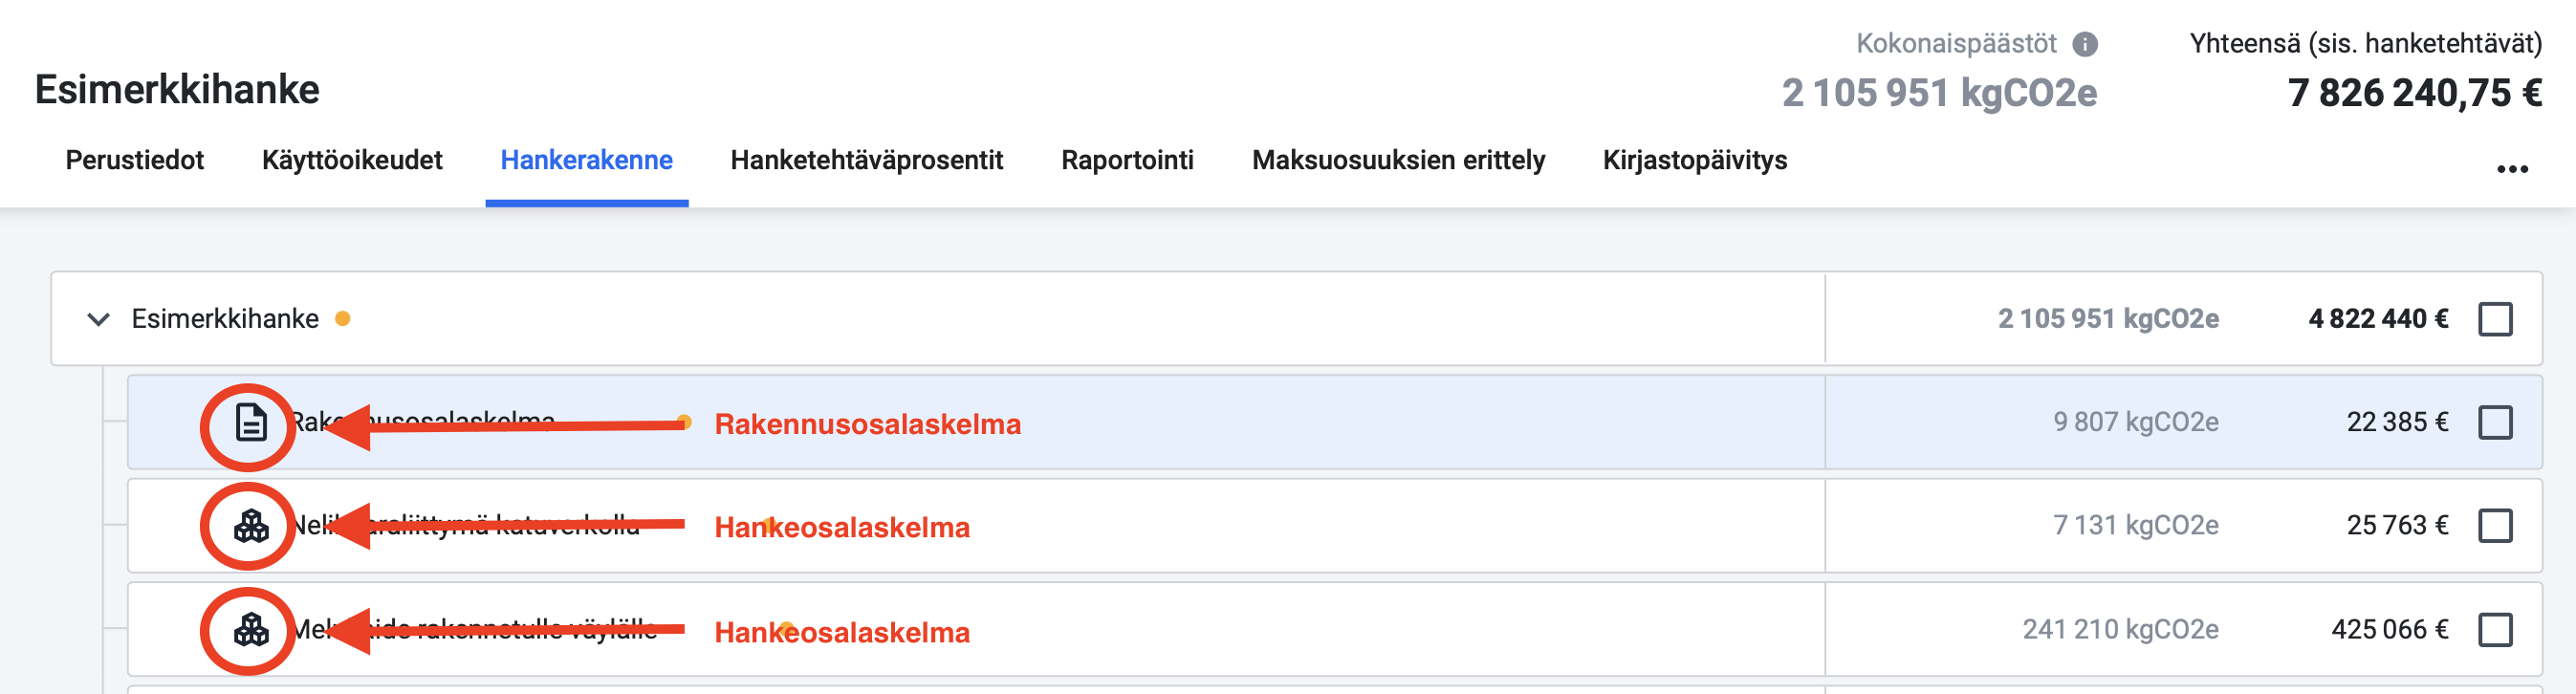Go to the Raportointi tab

[x=1127, y=160]
